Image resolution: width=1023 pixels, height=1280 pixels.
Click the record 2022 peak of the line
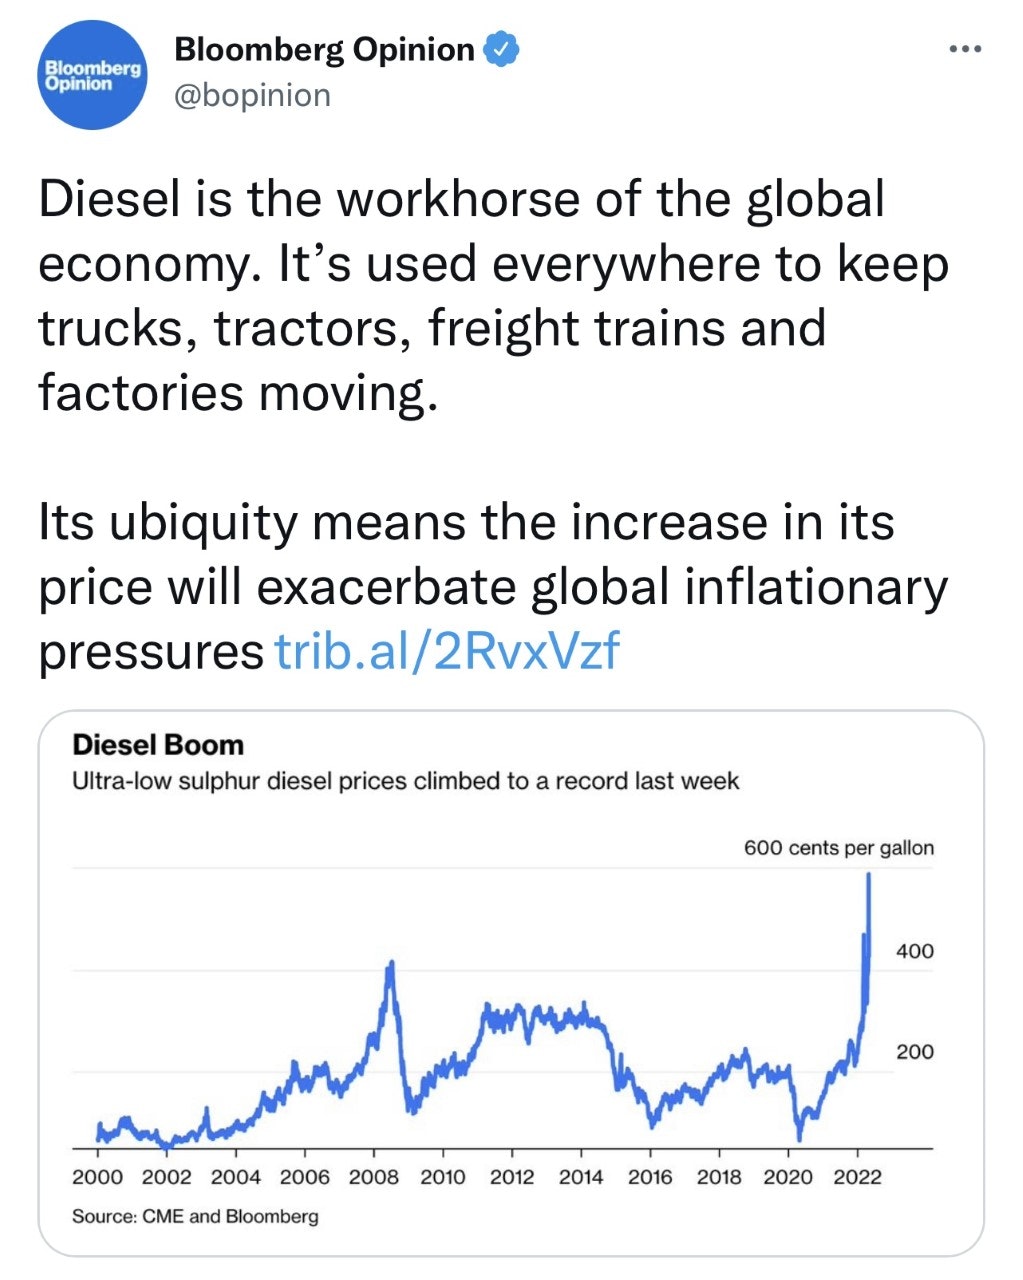pos(868,876)
